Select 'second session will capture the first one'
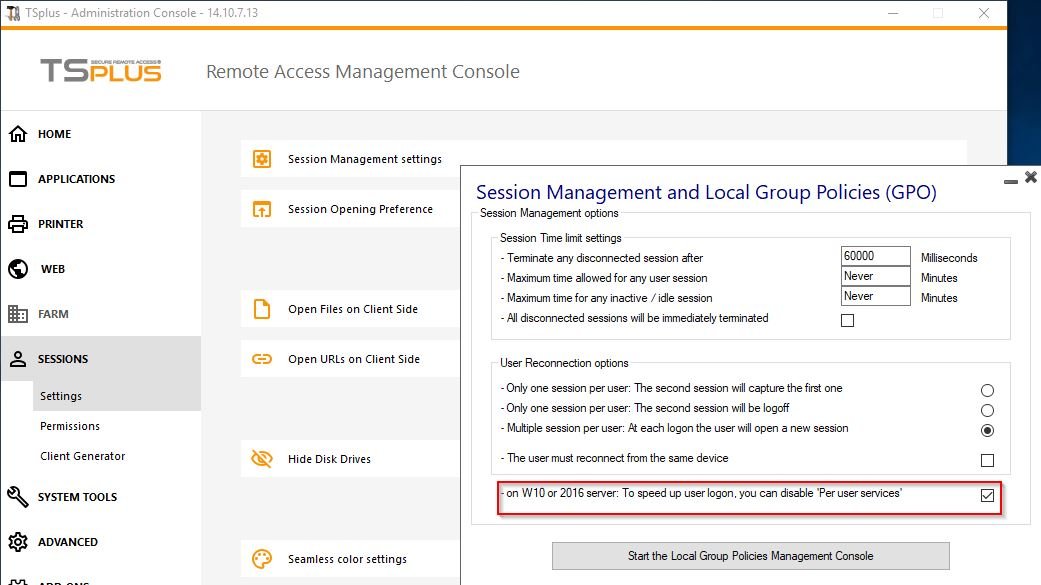The image size is (1041, 585). [x=987, y=390]
